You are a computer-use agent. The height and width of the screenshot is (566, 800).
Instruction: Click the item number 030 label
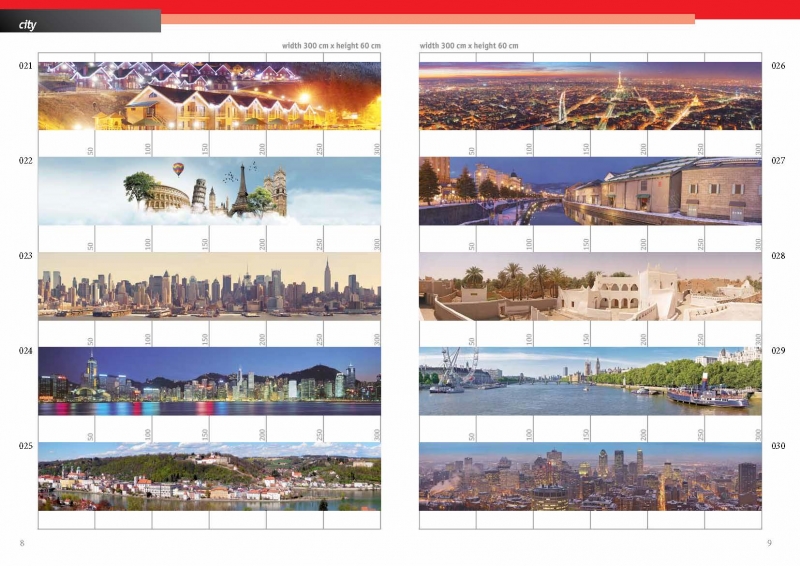pos(778,446)
